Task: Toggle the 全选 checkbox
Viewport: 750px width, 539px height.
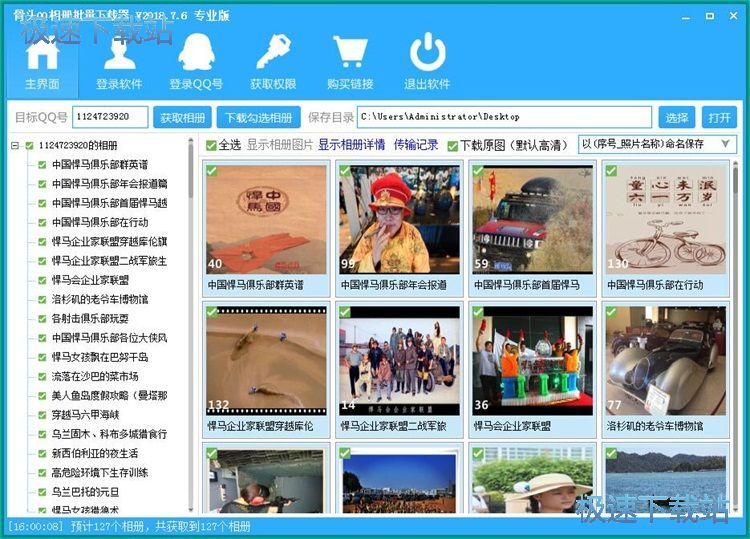Action: [211, 145]
